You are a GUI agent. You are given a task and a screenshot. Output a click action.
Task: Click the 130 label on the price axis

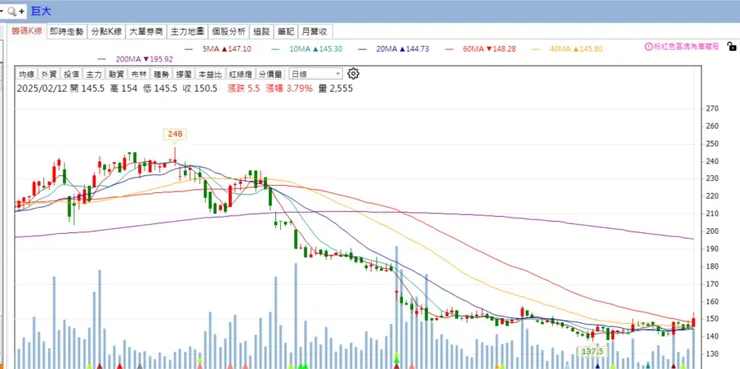coord(712,354)
